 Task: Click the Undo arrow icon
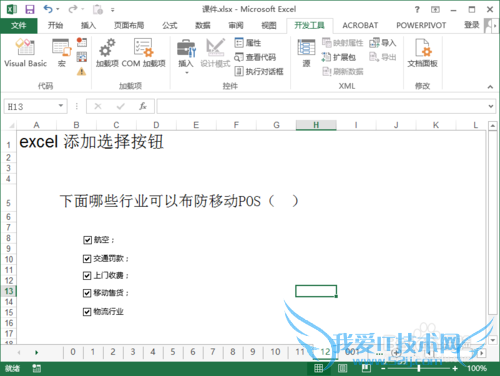(x=48, y=9)
